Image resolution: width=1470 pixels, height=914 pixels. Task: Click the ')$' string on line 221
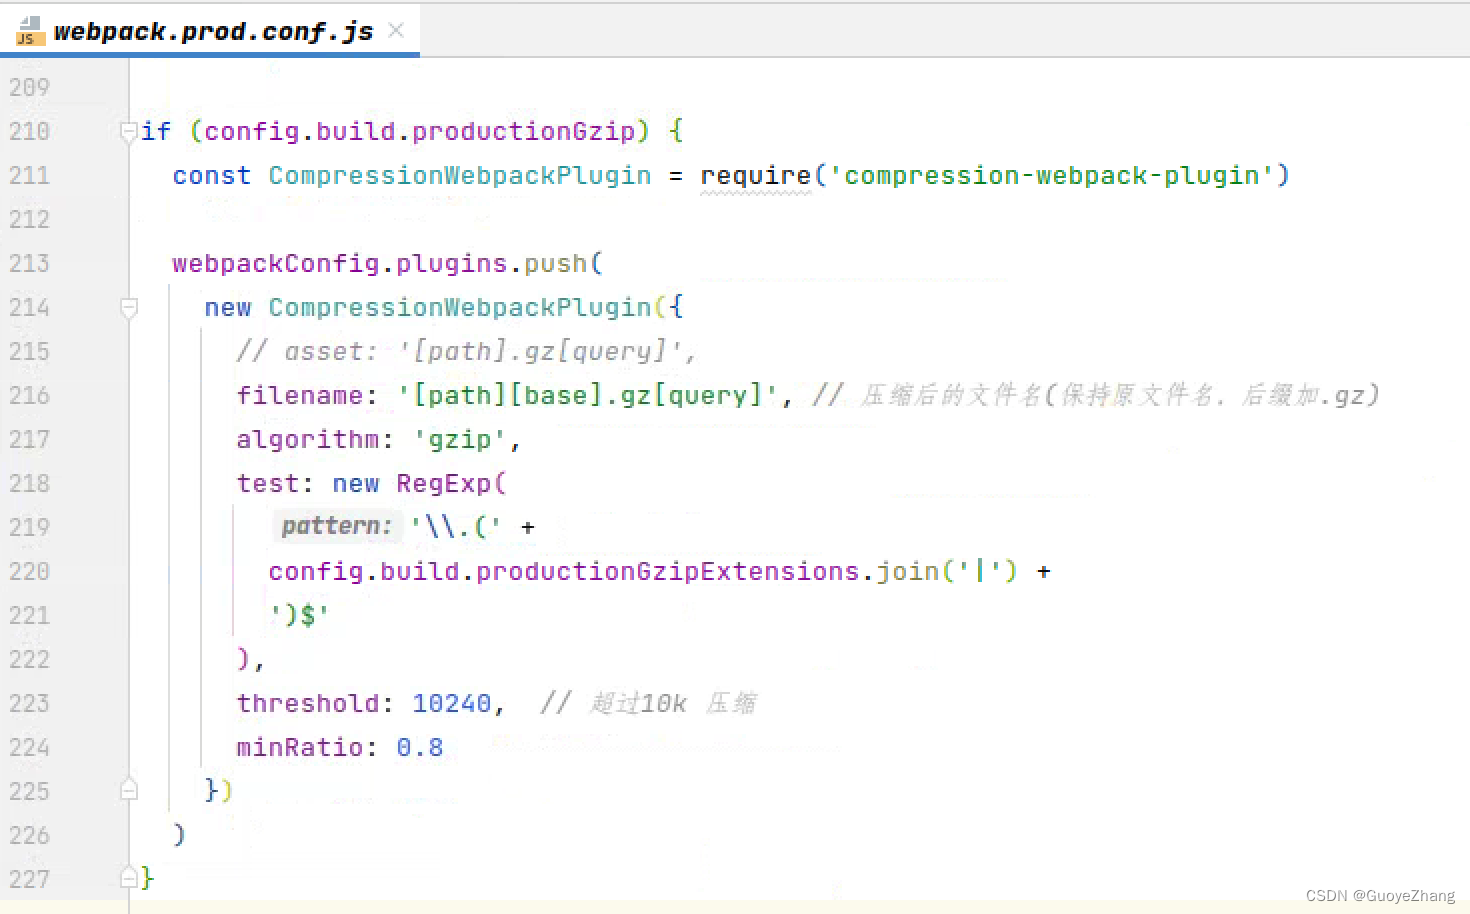(x=299, y=616)
